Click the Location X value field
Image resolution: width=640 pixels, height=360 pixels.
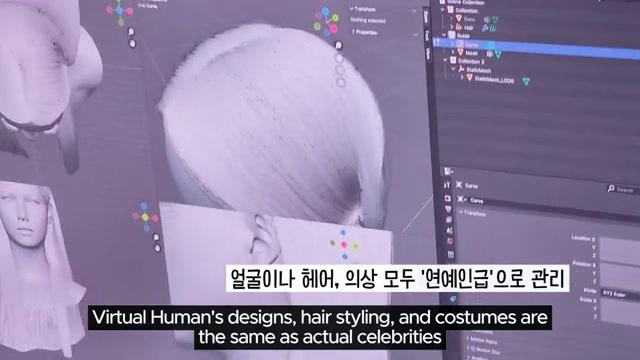(619, 243)
